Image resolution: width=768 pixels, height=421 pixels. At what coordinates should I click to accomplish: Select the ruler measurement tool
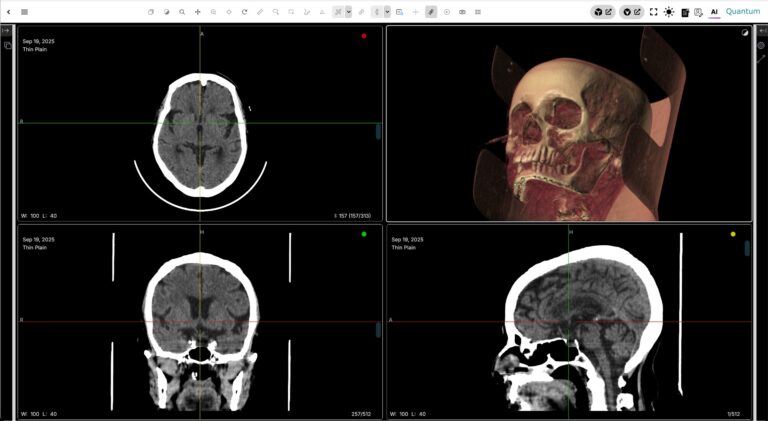pos(260,12)
